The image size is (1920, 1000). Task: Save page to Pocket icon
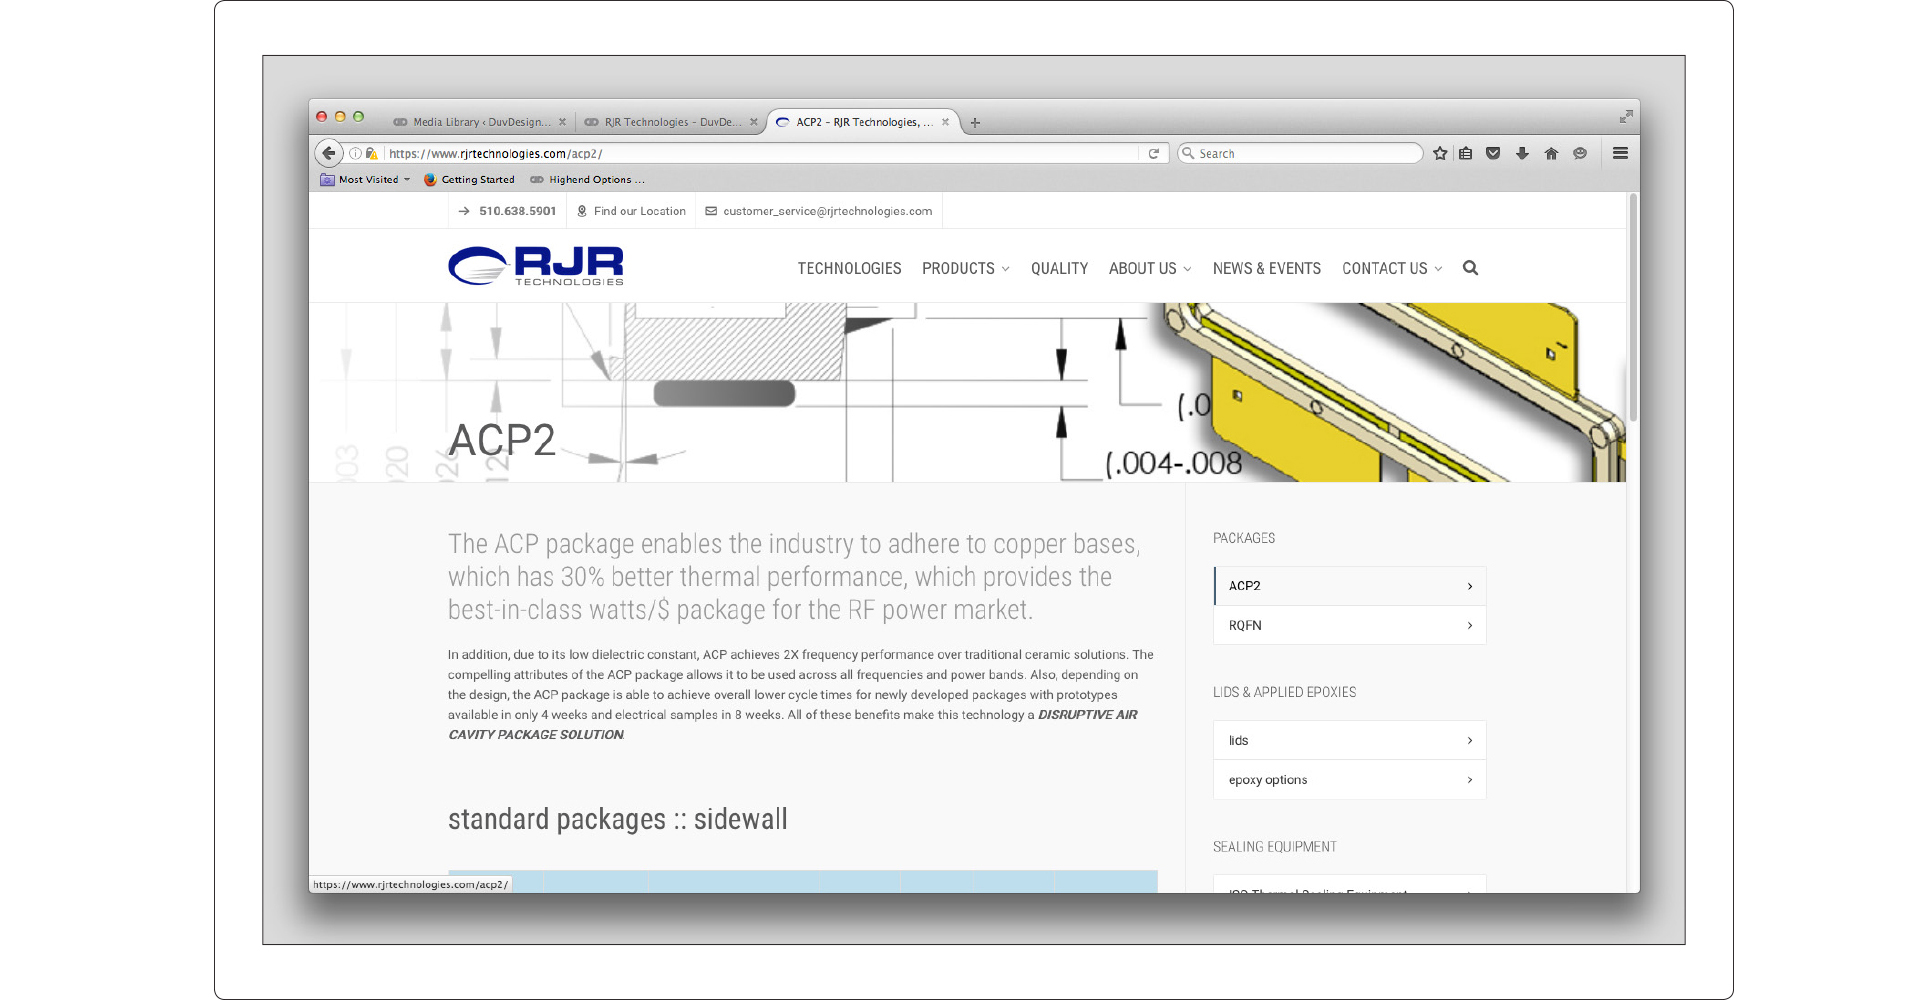tap(1493, 153)
